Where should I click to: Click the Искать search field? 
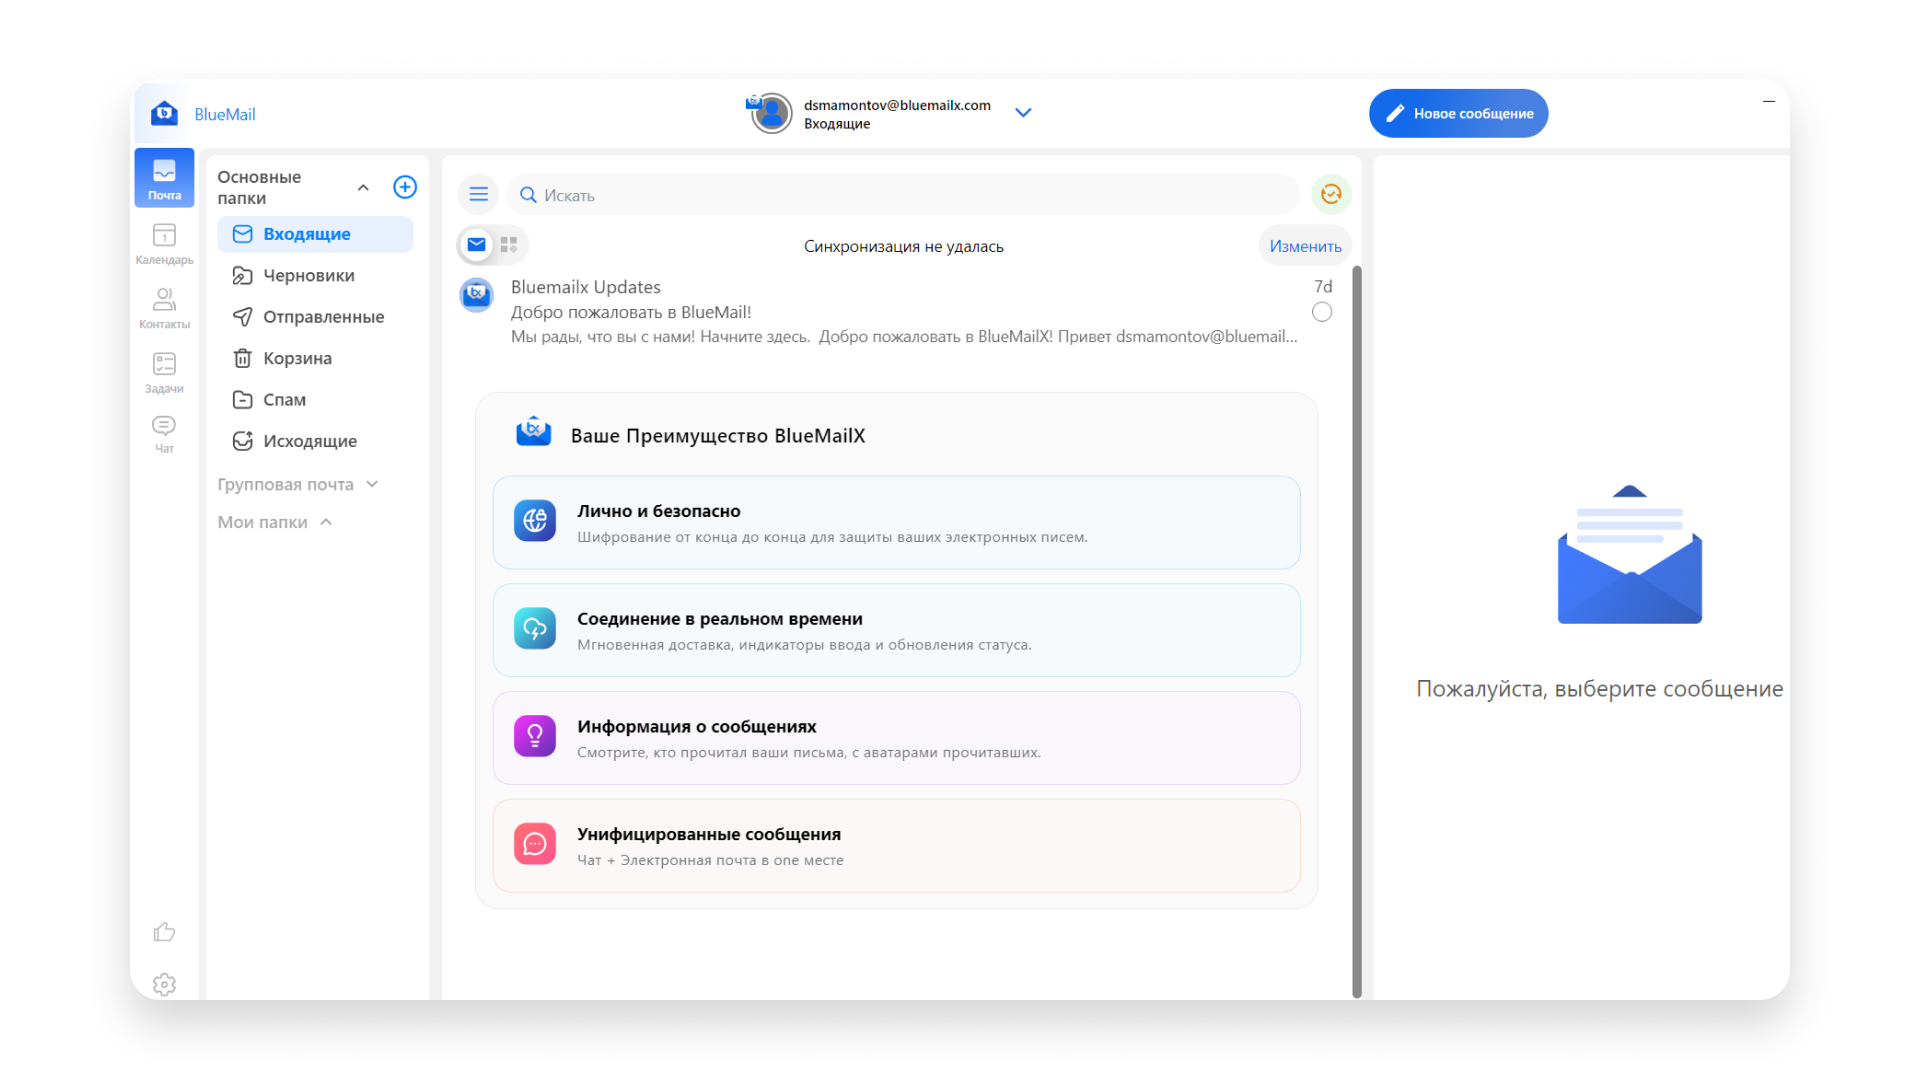coord(902,195)
